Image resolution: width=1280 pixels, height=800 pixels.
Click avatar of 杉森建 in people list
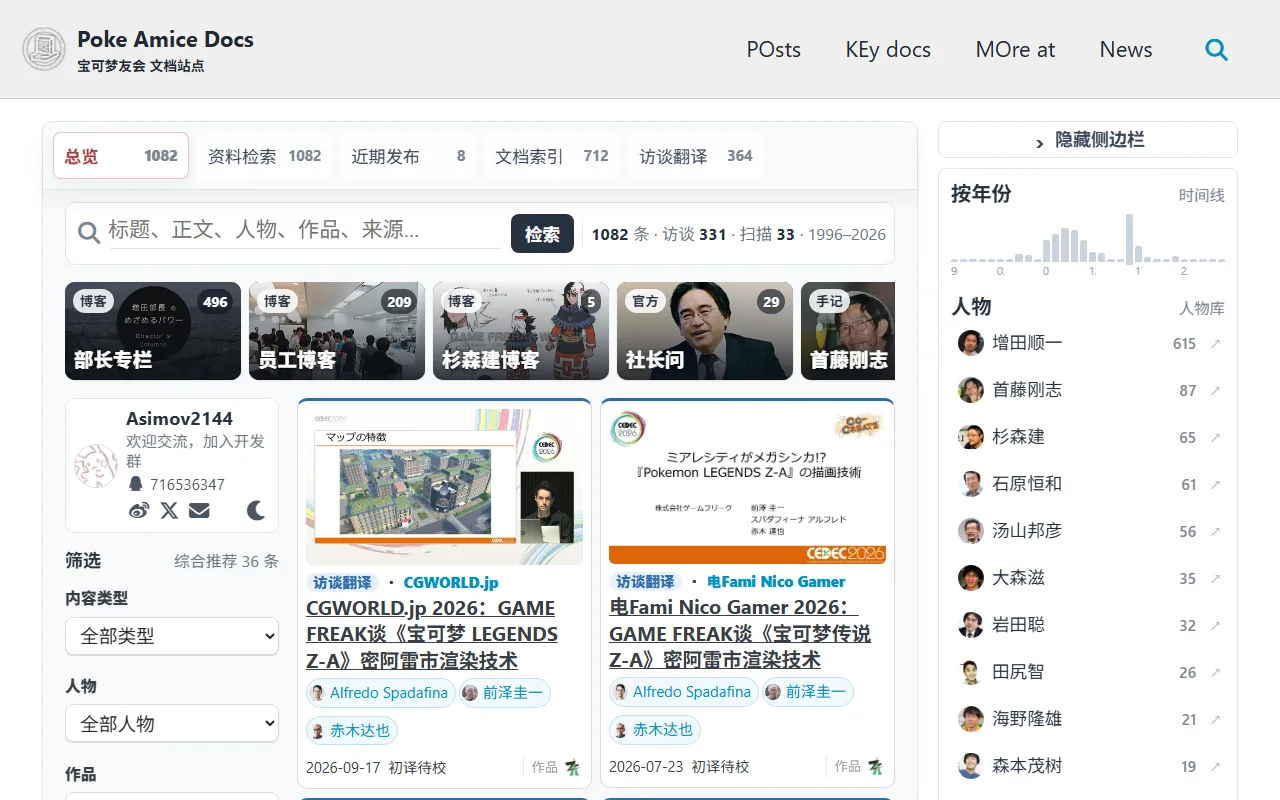pos(971,437)
